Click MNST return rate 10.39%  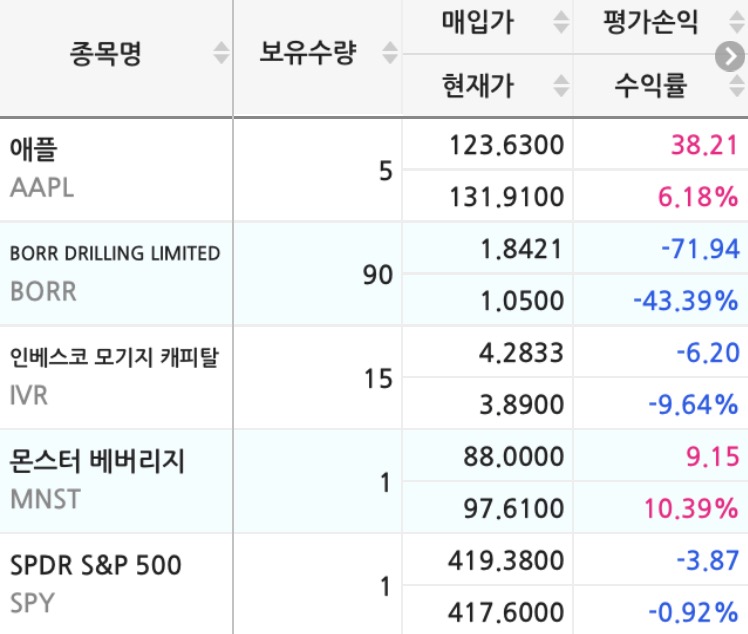click(691, 509)
